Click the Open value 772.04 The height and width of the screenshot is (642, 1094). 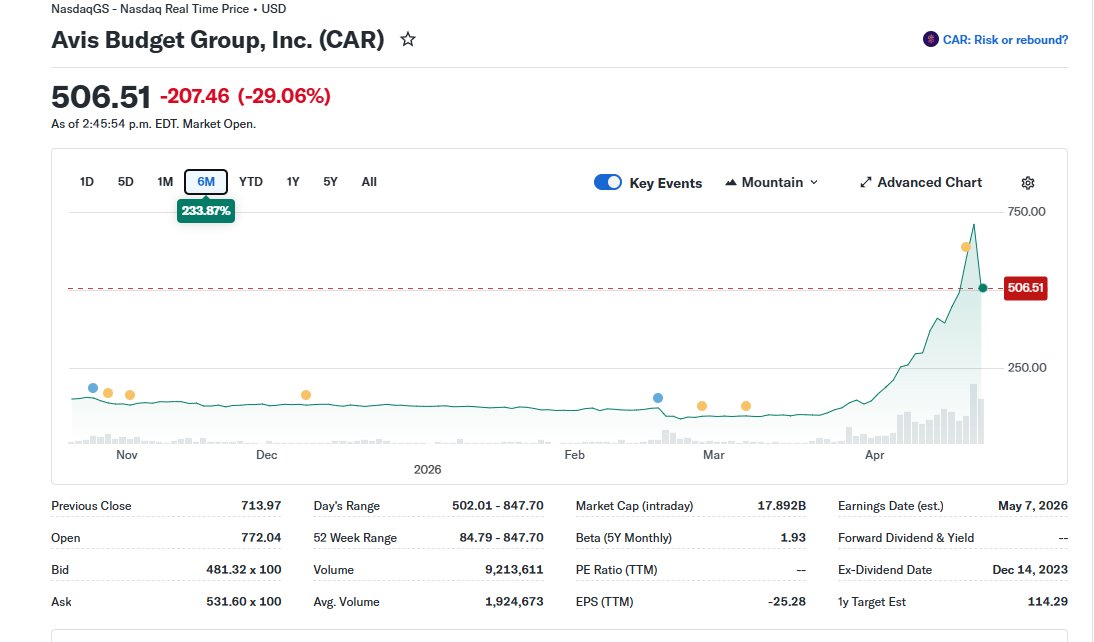point(261,537)
